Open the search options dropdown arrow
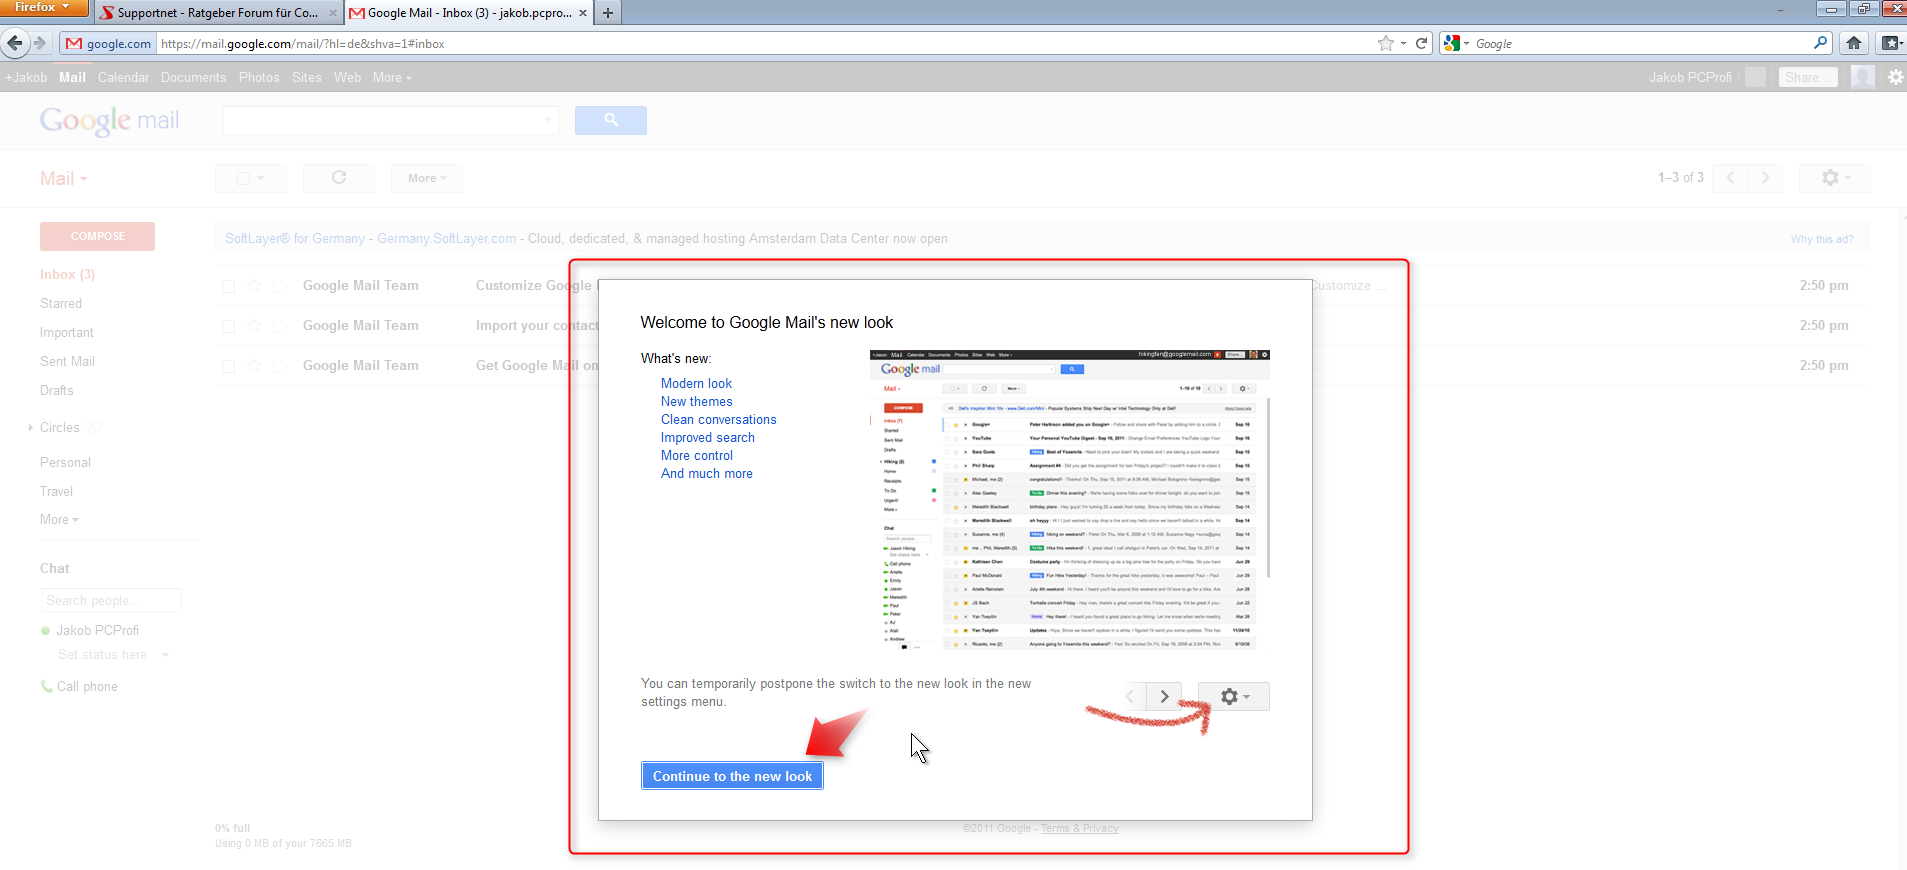Image resolution: width=1907 pixels, height=870 pixels. tap(548, 120)
